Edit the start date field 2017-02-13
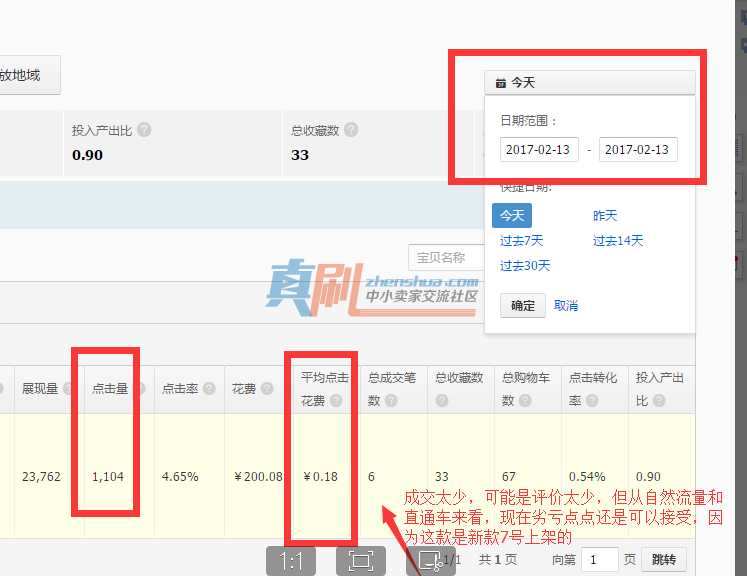Viewport: 747px width, 576px height. pyautogui.click(x=539, y=150)
